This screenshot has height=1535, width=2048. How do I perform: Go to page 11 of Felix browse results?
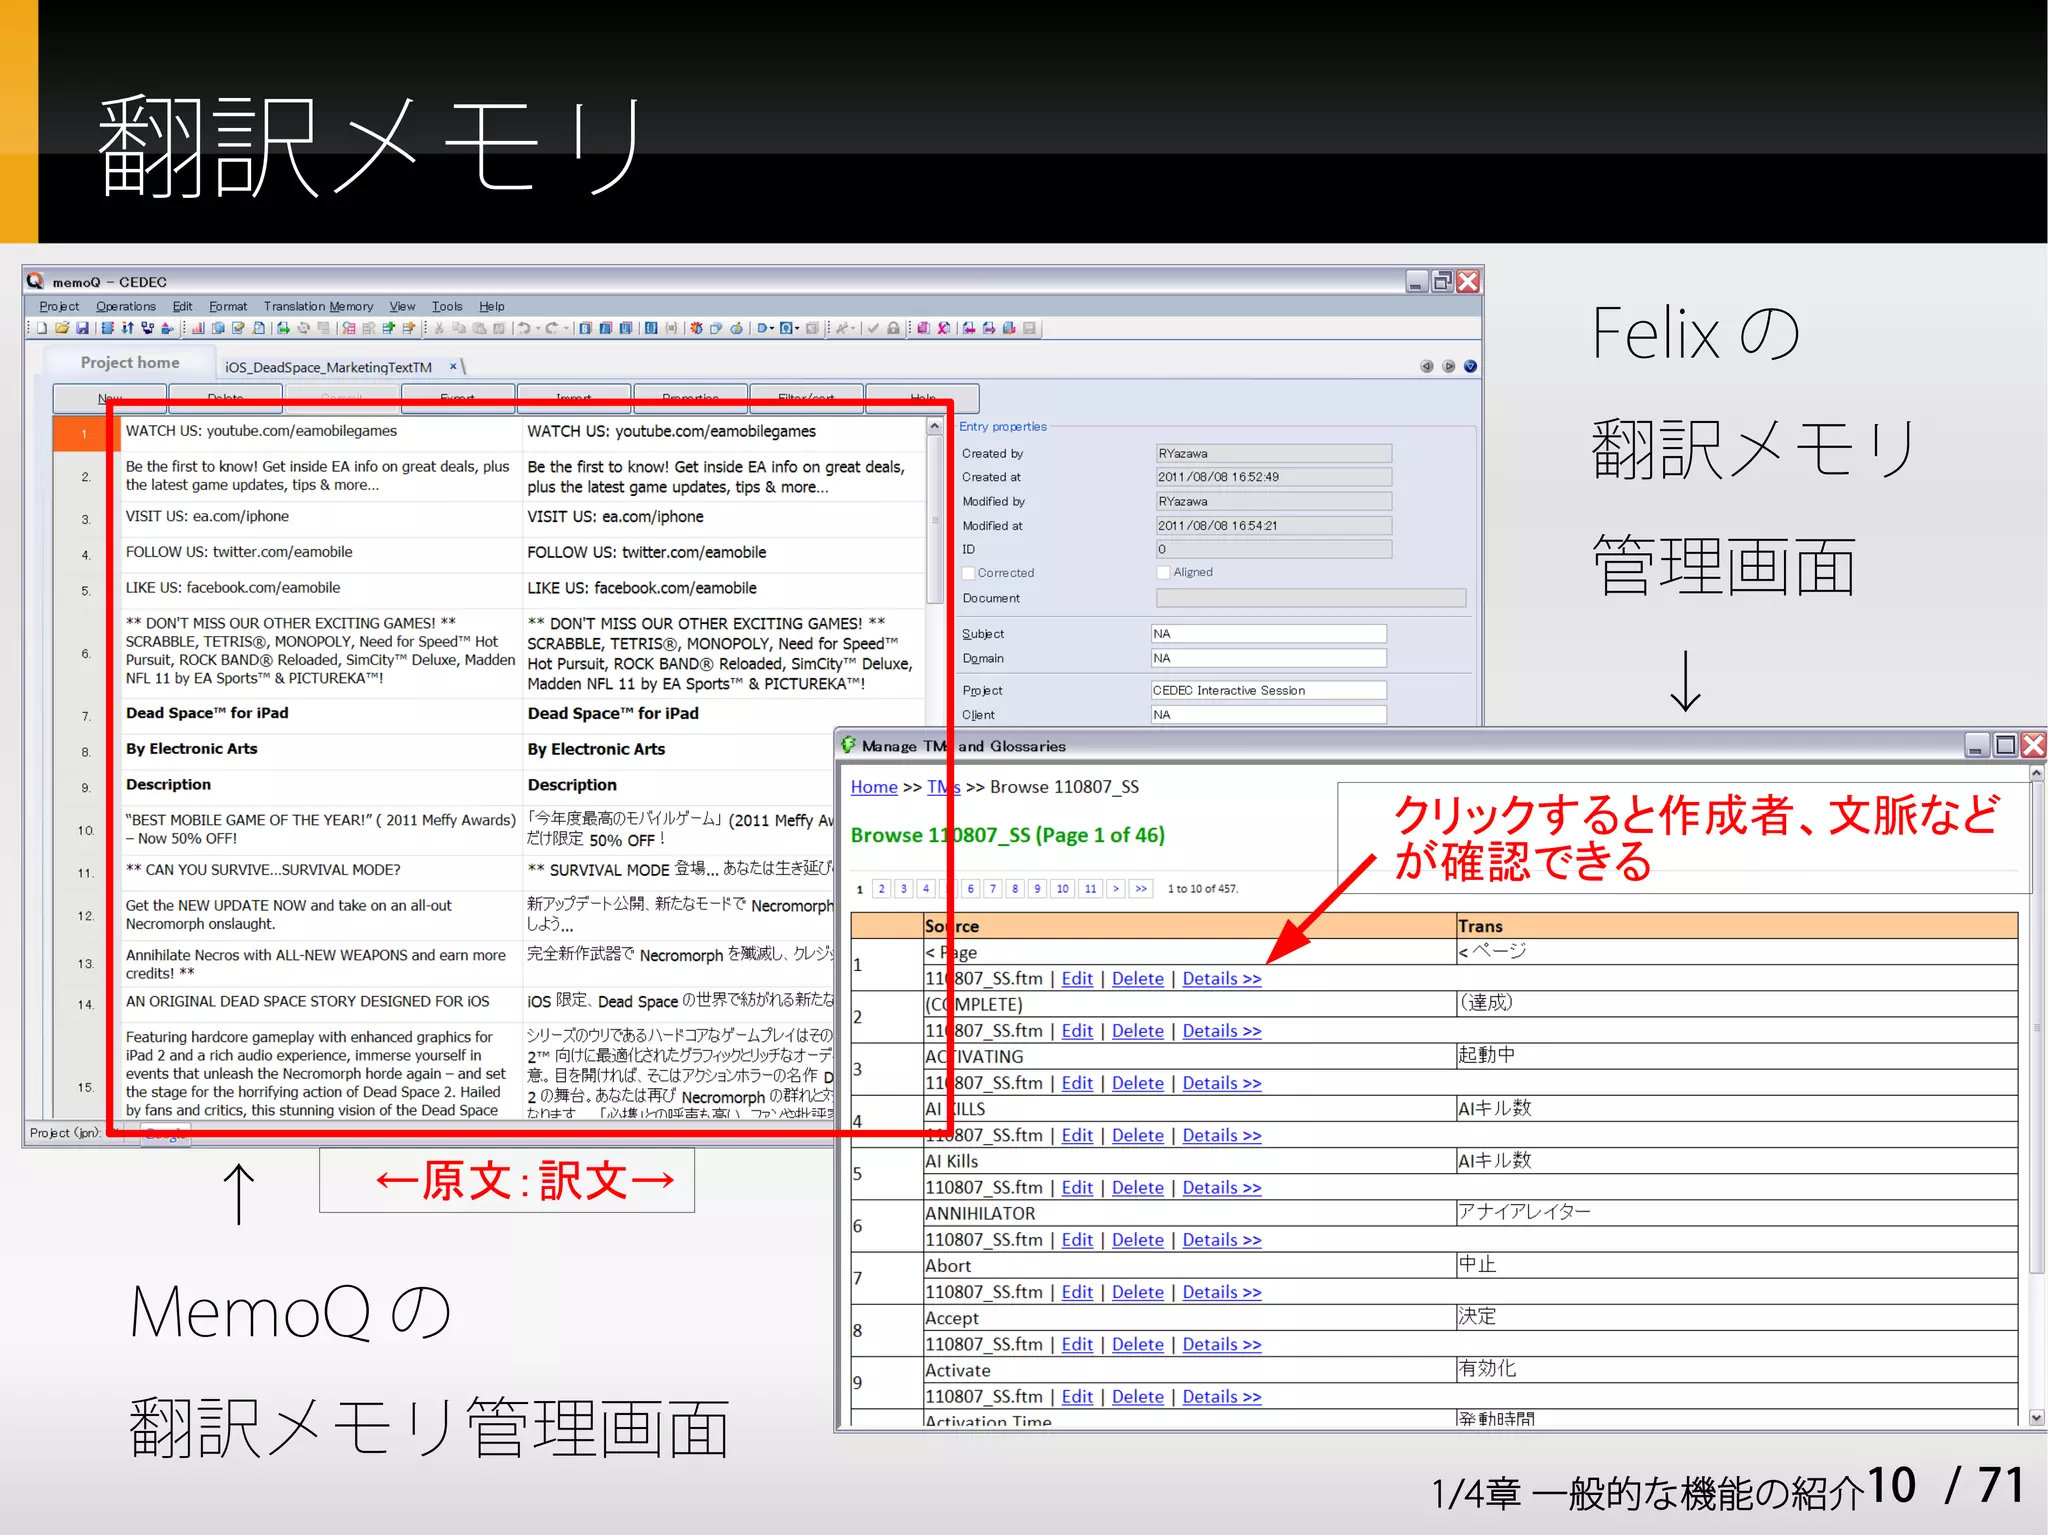(1090, 888)
